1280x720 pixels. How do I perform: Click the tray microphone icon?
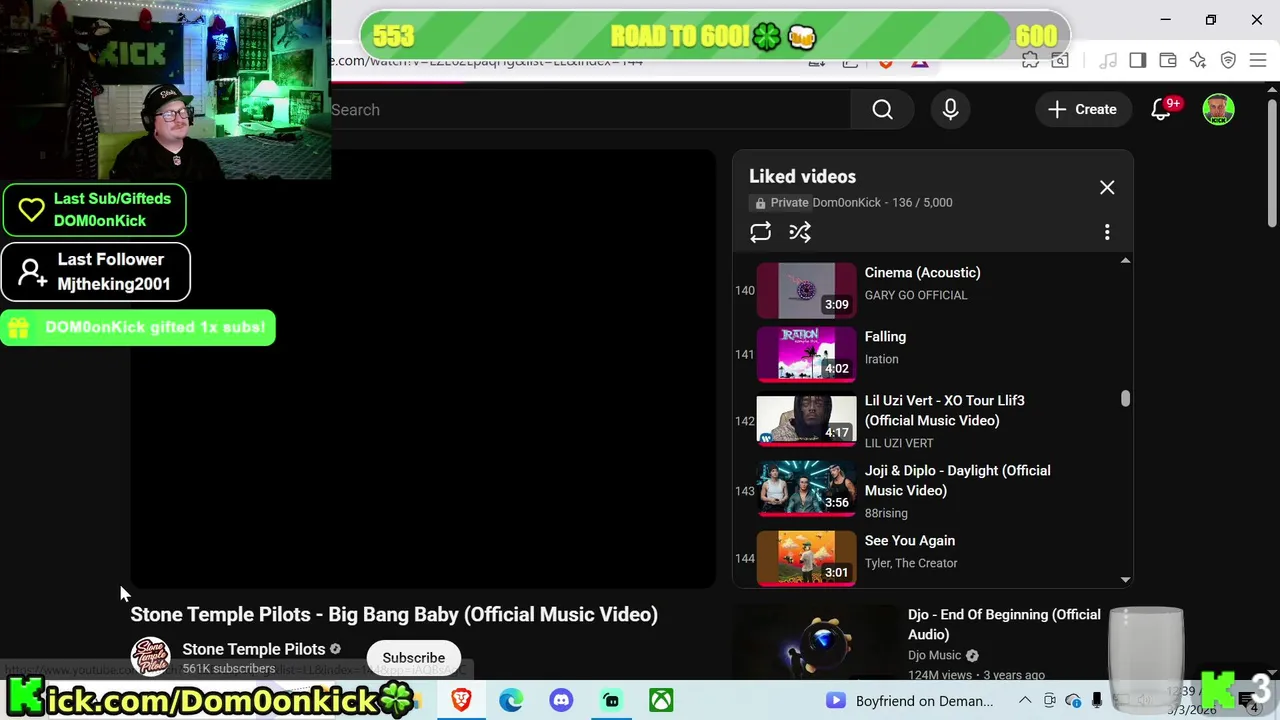1097,701
